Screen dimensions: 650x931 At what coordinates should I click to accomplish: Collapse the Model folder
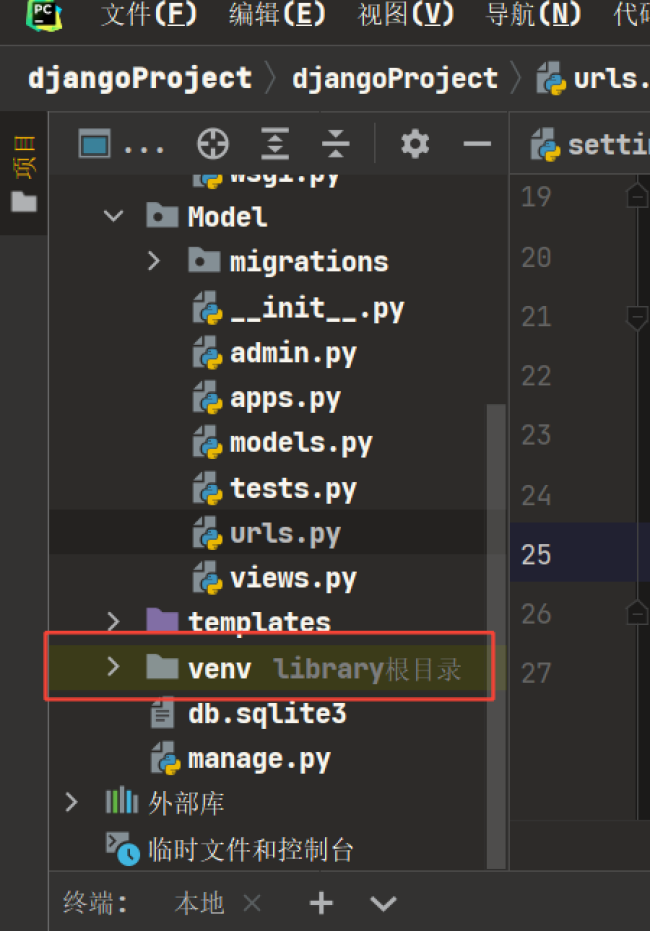[x=114, y=216]
